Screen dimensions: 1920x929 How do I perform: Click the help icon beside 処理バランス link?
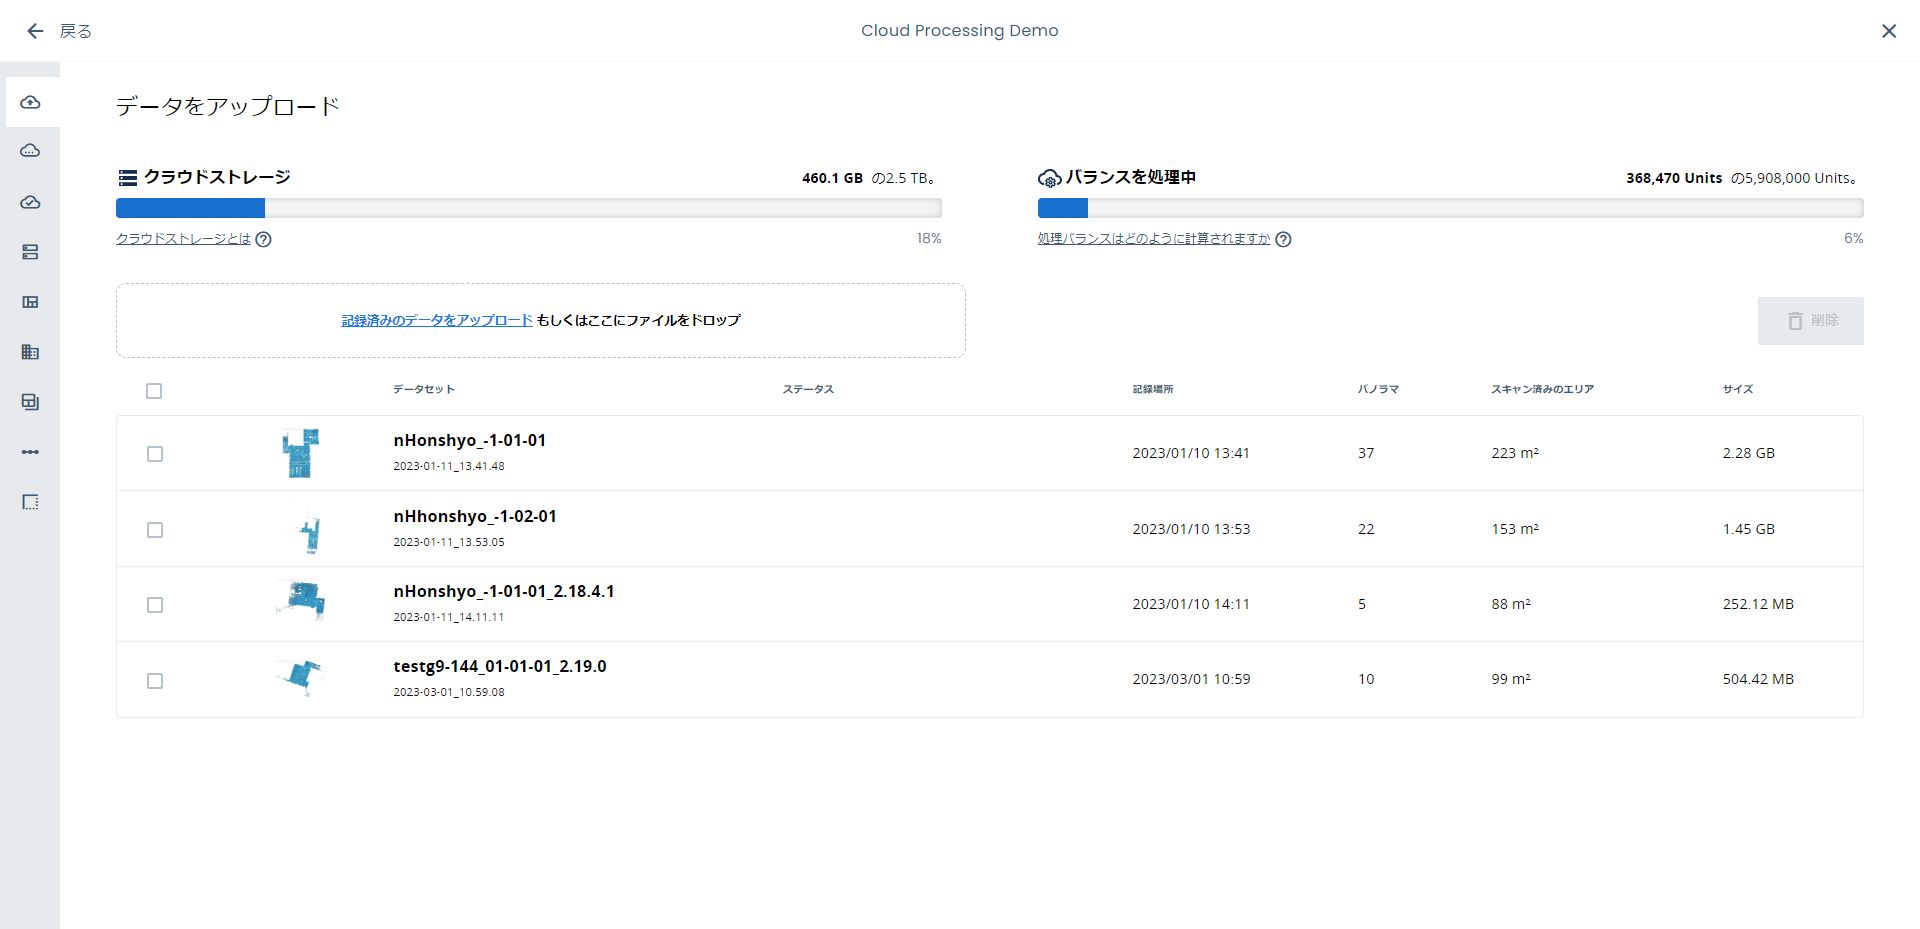click(x=1283, y=239)
